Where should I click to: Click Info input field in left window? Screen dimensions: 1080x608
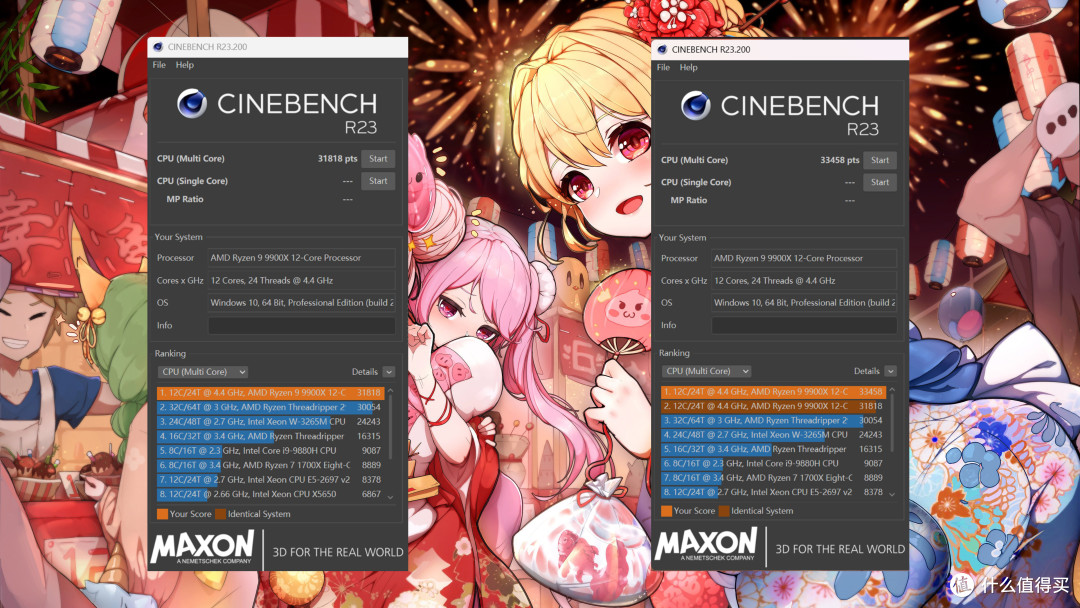(302, 326)
